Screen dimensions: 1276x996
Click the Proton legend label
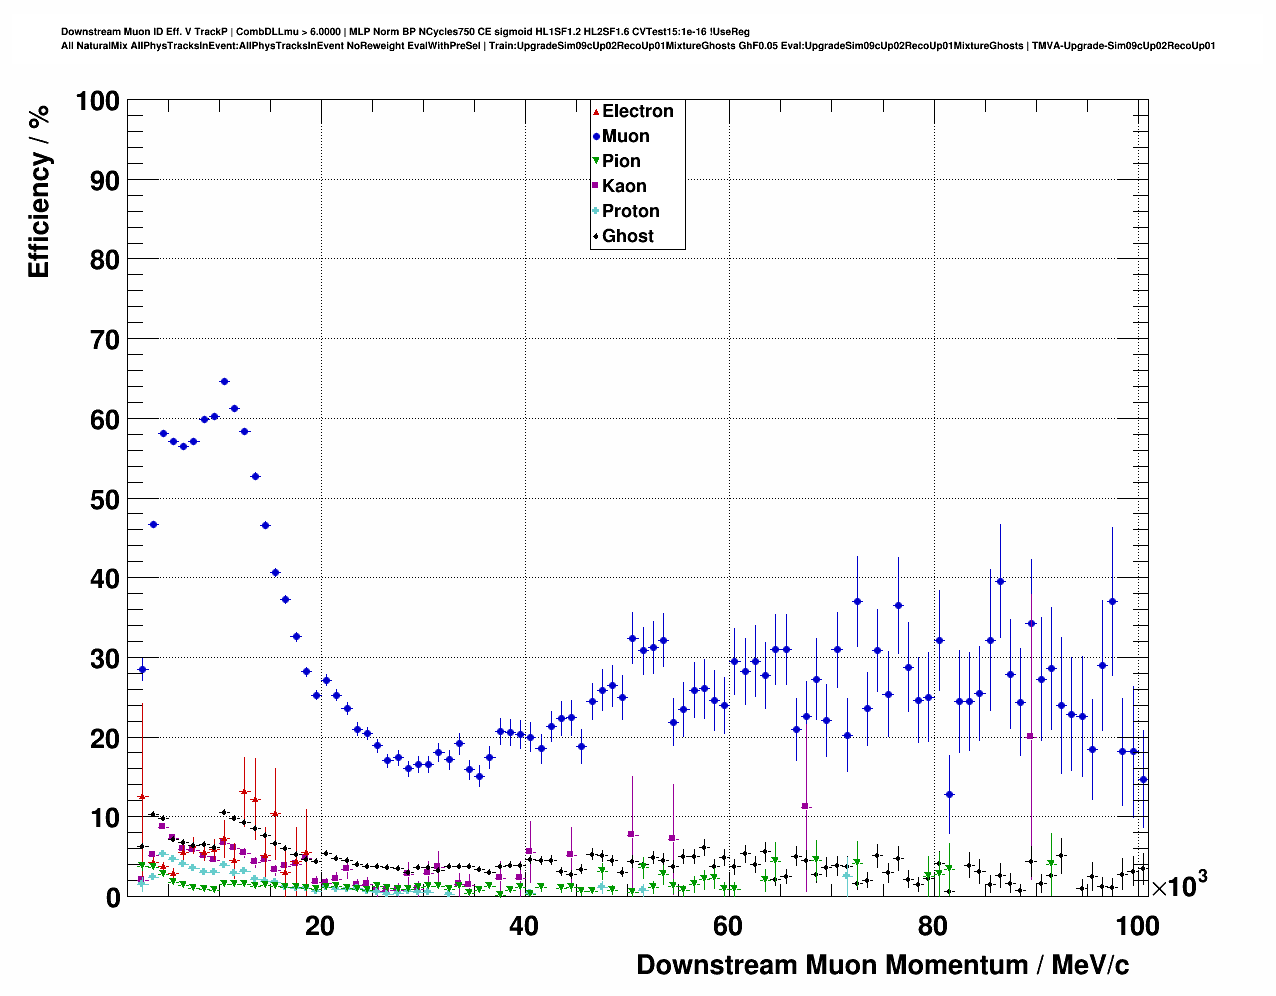631,211
